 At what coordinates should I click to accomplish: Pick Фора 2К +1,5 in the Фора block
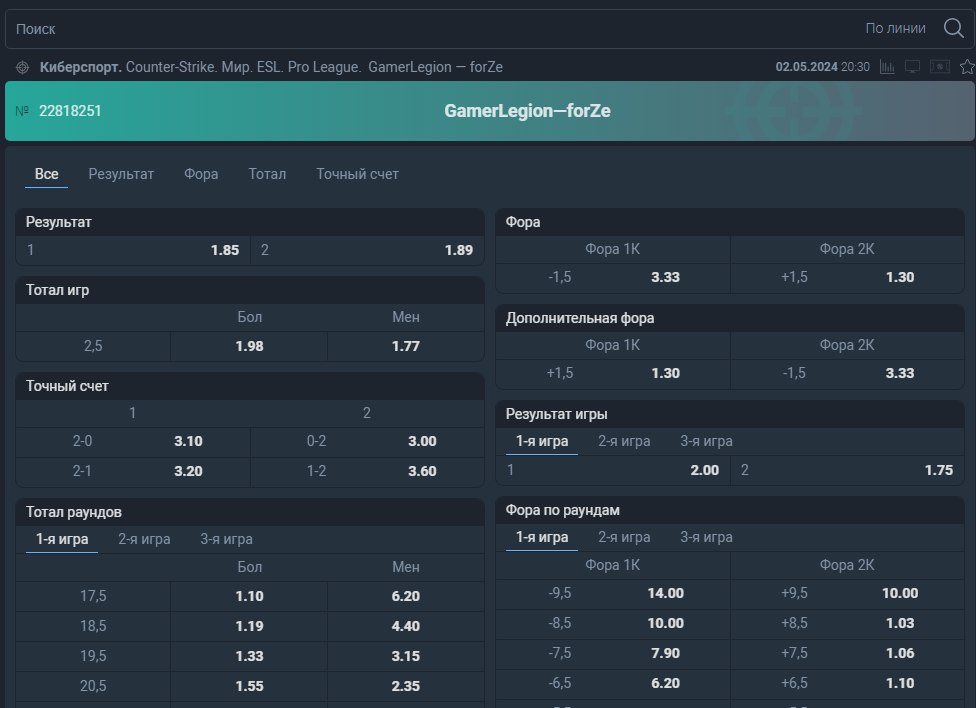click(847, 278)
